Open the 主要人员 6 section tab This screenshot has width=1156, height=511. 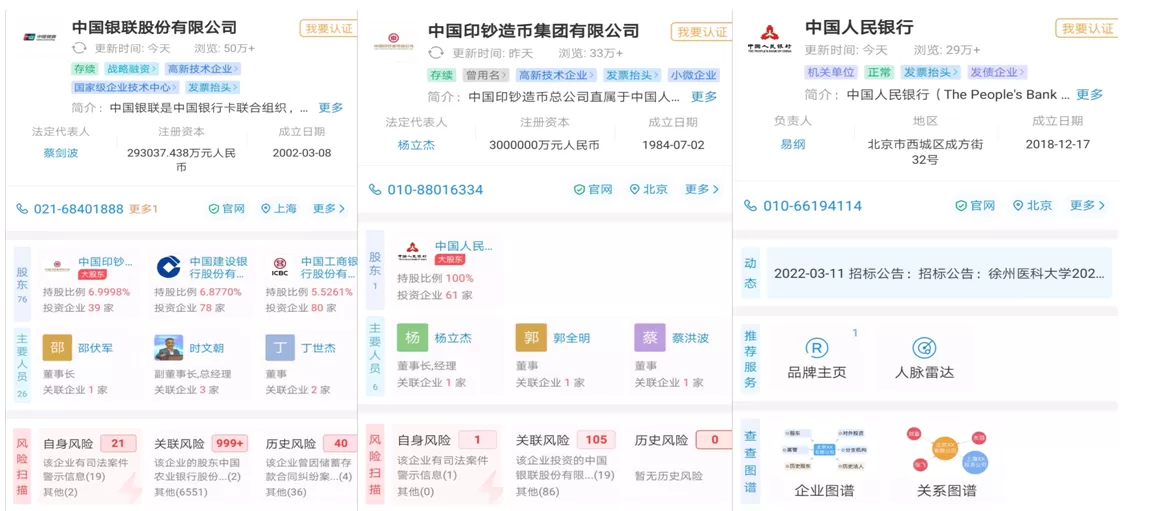375,354
